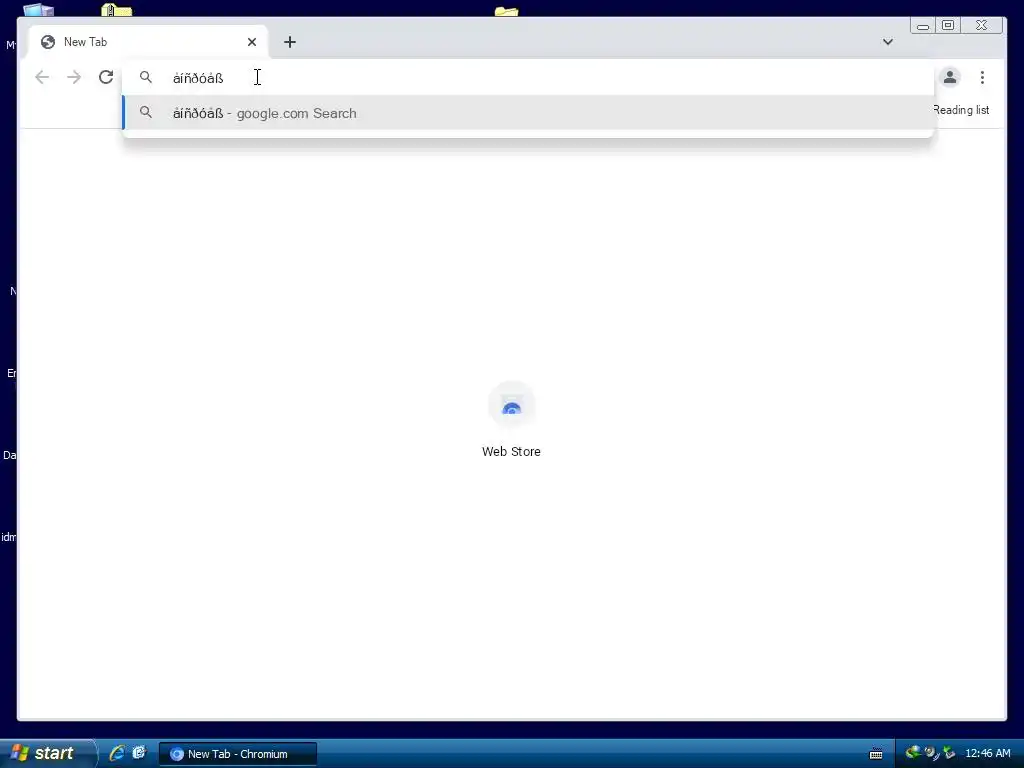Expand the tab search chevron
Viewport: 1024px width, 768px height.
(888, 42)
